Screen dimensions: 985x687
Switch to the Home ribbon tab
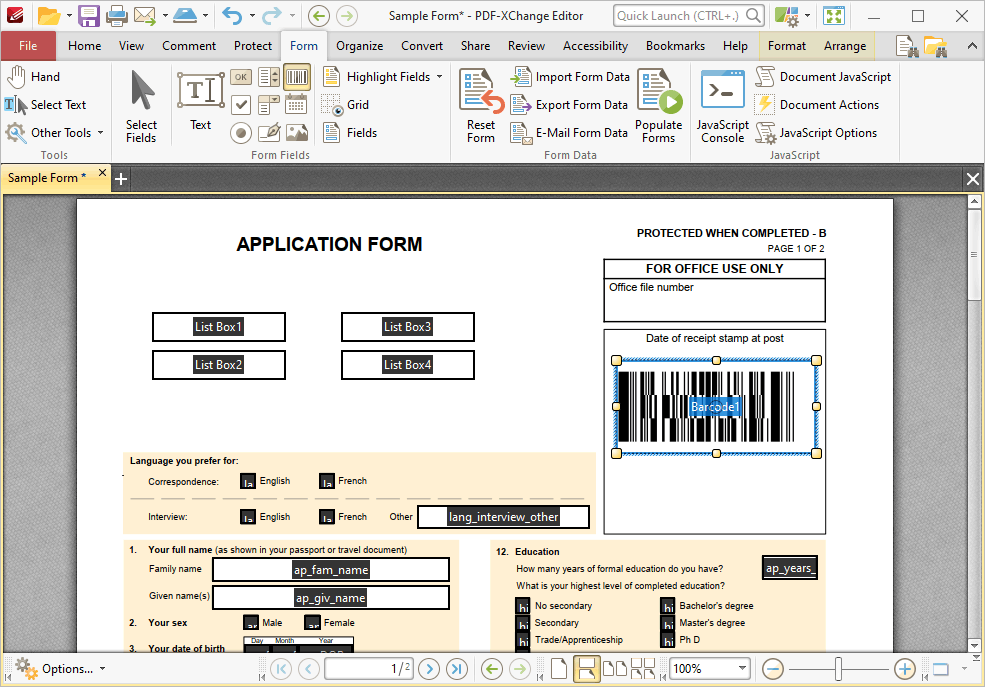84,46
